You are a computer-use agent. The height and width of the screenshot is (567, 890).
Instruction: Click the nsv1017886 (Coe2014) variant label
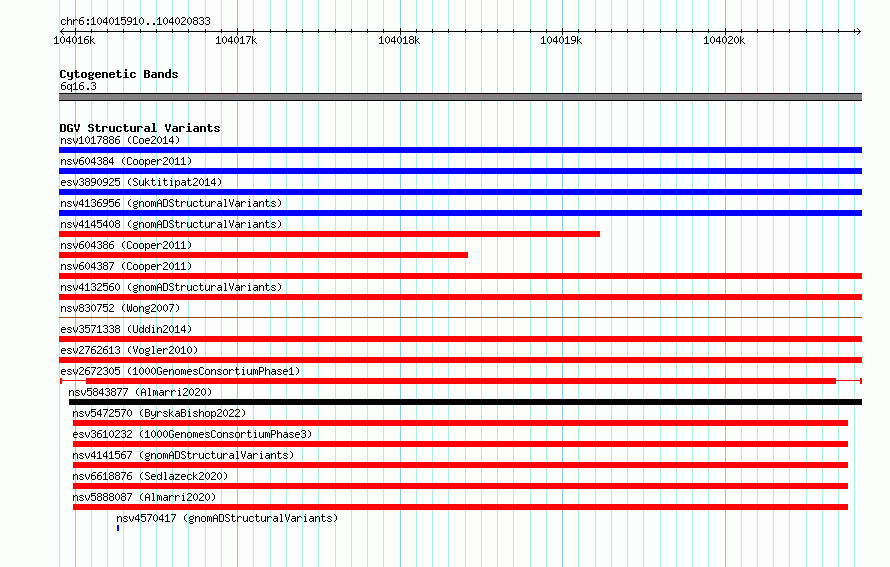pos(120,140)
